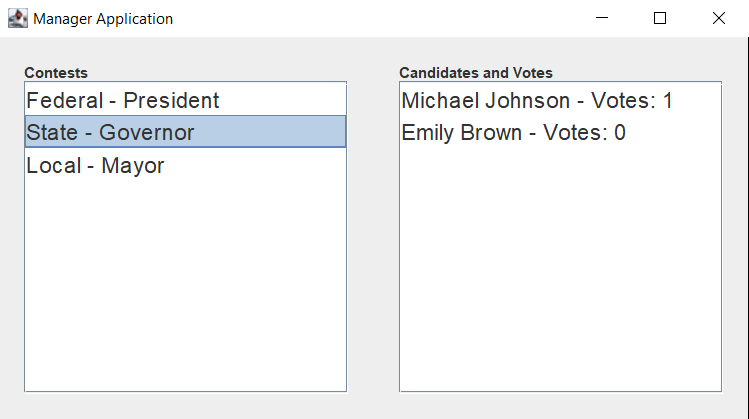Click the 'Votes: 1' count text
The height and width of the screenshot is (419, 749).
click(x=631, y=100)
